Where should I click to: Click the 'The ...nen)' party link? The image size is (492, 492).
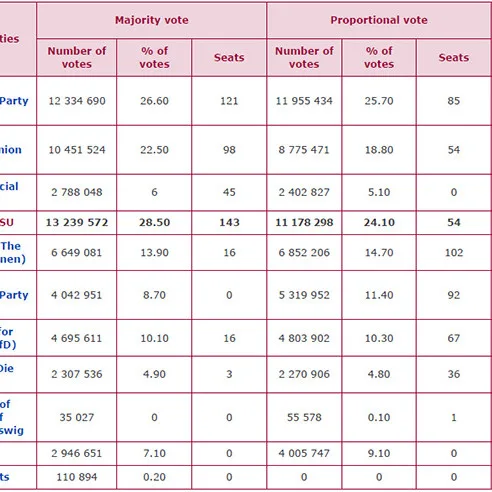11,252
